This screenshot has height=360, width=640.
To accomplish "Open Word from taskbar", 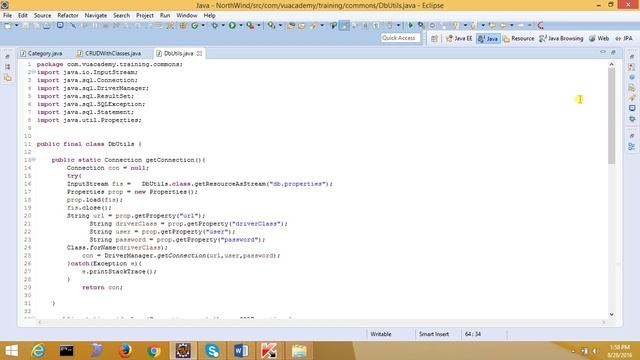I will tap(241, 351).
